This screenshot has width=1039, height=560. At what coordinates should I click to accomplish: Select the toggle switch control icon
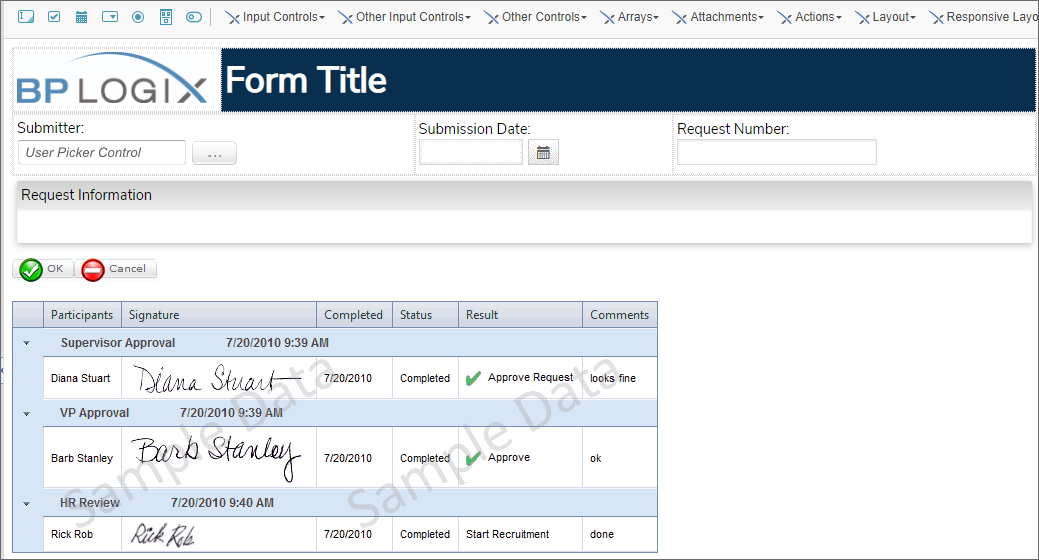(x=194, y=17)
